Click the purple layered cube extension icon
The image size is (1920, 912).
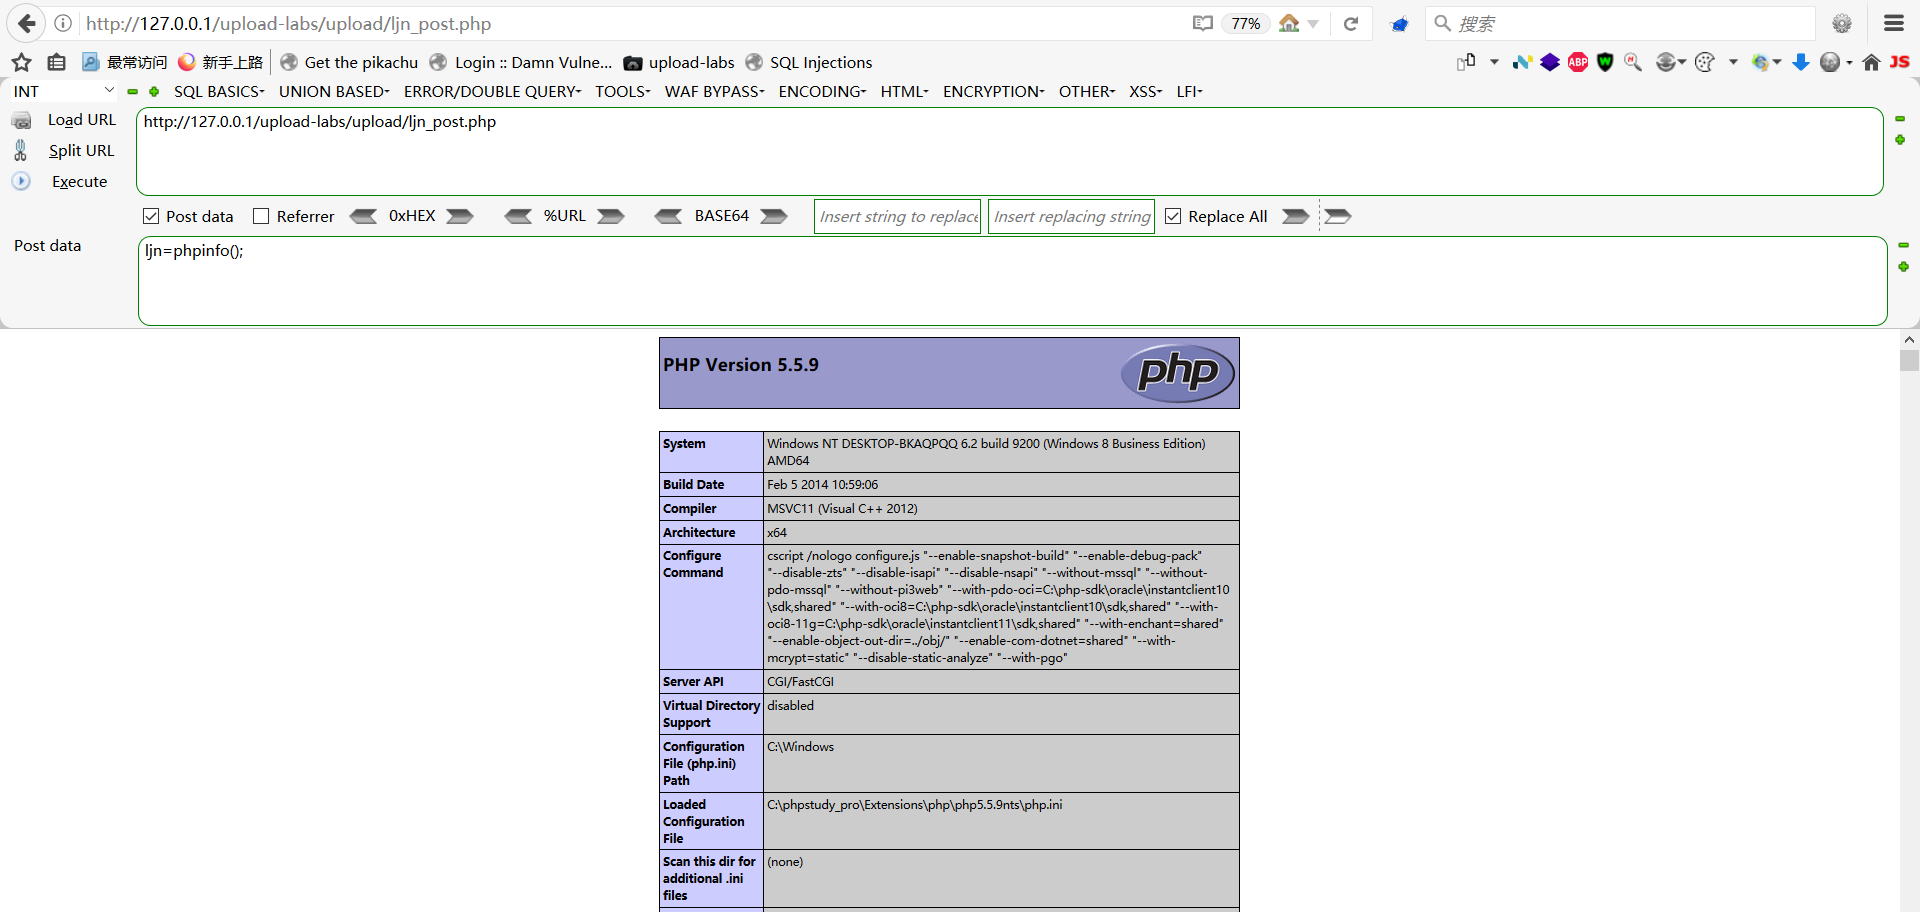pyautogui.click(x=1550, y=62)
